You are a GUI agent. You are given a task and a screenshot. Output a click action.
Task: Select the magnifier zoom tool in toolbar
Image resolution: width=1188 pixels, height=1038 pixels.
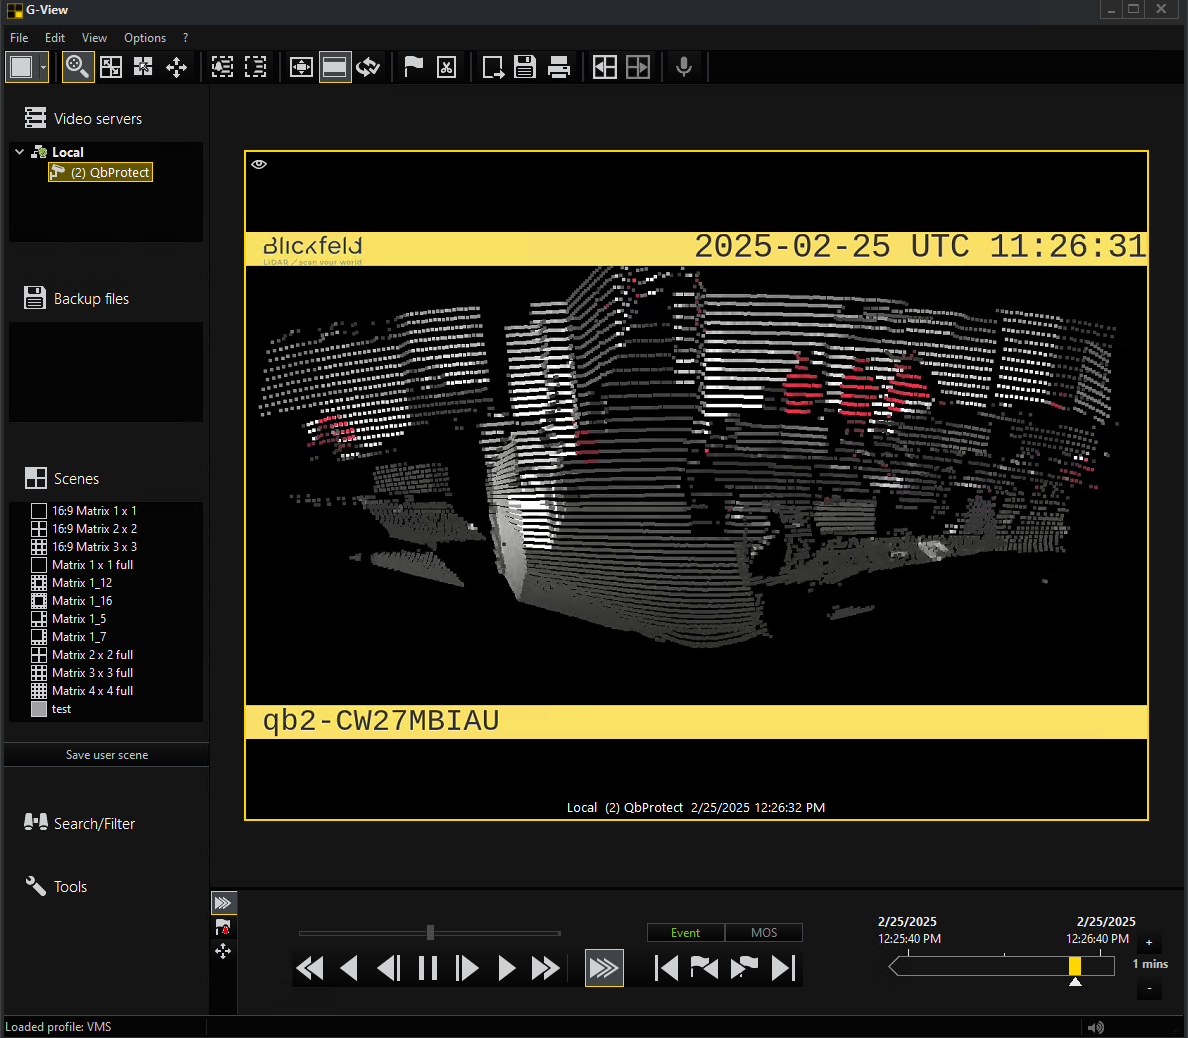tap(77, 67)
